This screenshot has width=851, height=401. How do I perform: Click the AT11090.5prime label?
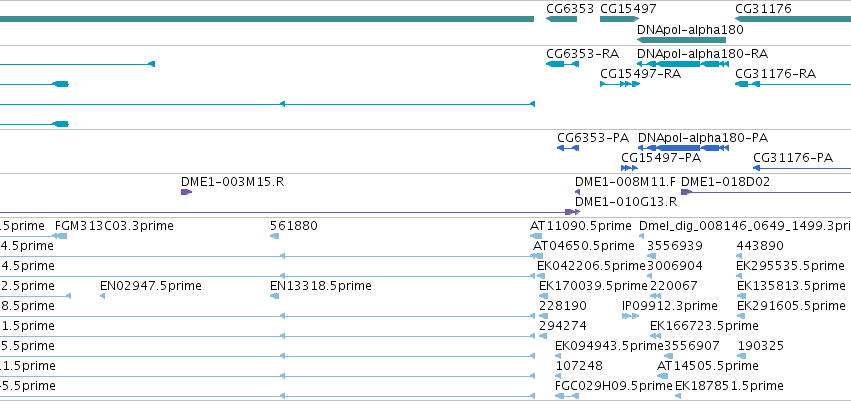581,226
